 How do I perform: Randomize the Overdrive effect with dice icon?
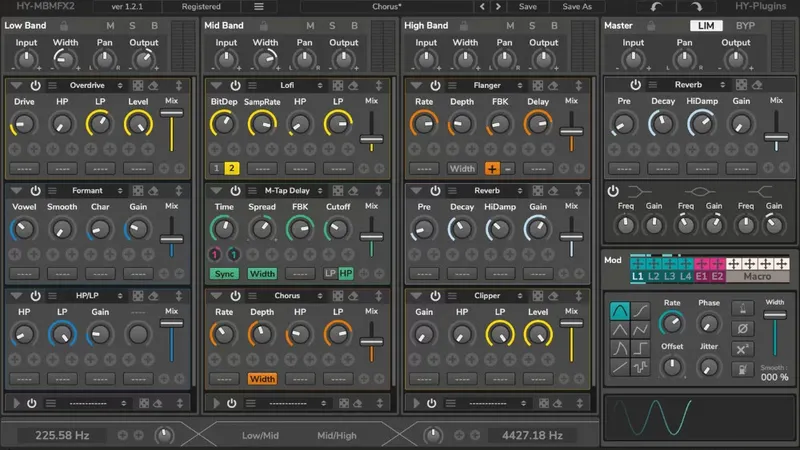(137, 86)
